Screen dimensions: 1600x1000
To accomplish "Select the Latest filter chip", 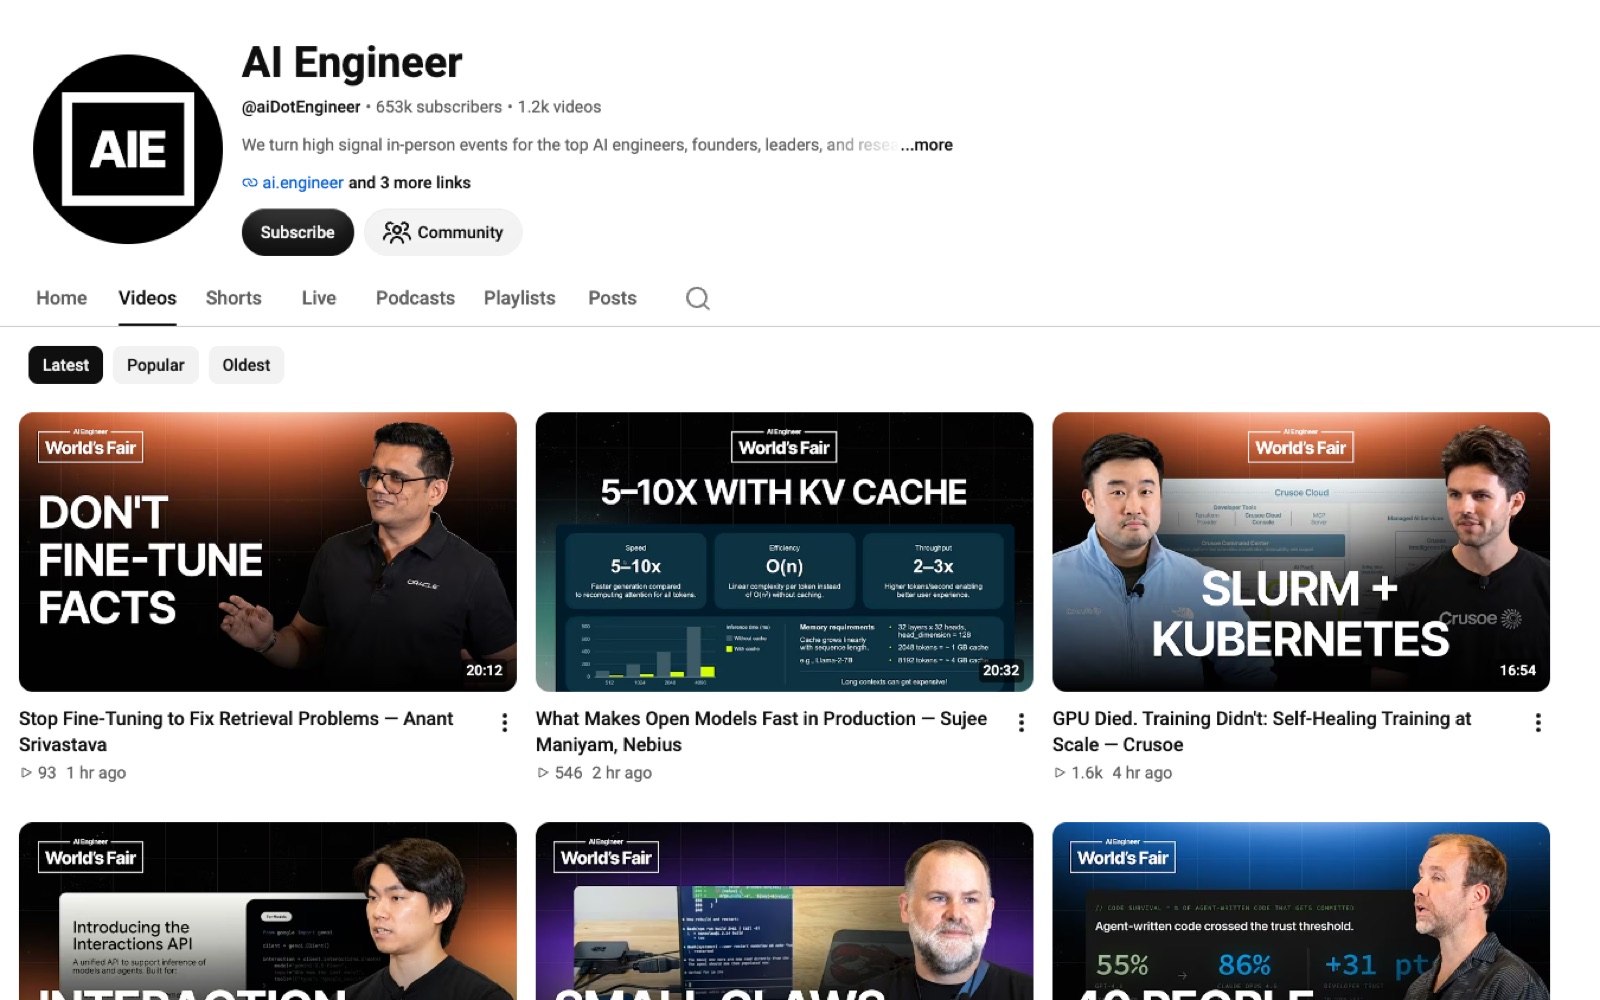I will point(66,365).
